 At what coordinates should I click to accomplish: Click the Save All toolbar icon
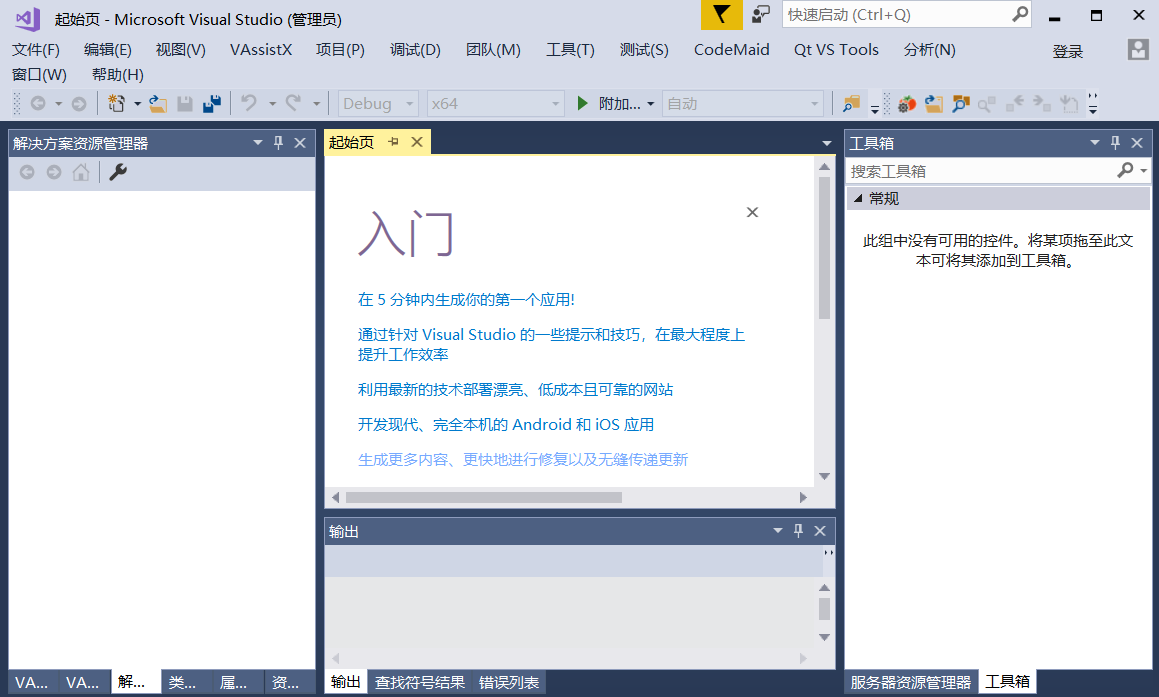coord(212,104)
